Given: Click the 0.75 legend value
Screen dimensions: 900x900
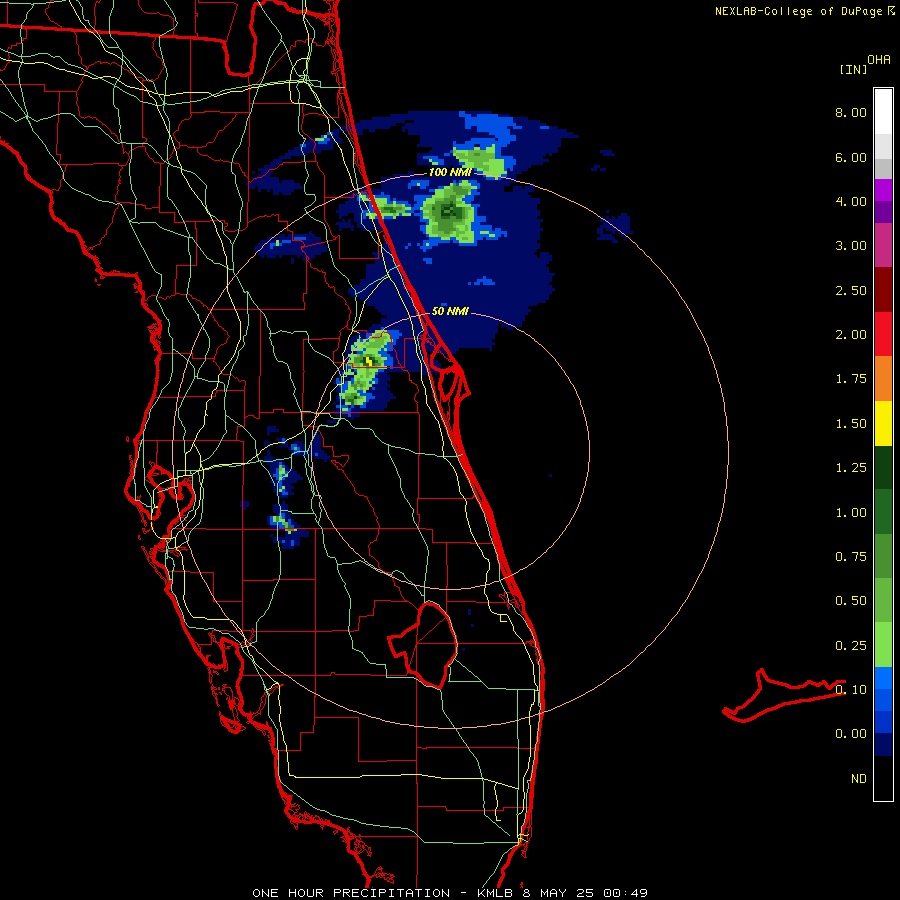Looking at the screenshot, I should pos(851,557).
